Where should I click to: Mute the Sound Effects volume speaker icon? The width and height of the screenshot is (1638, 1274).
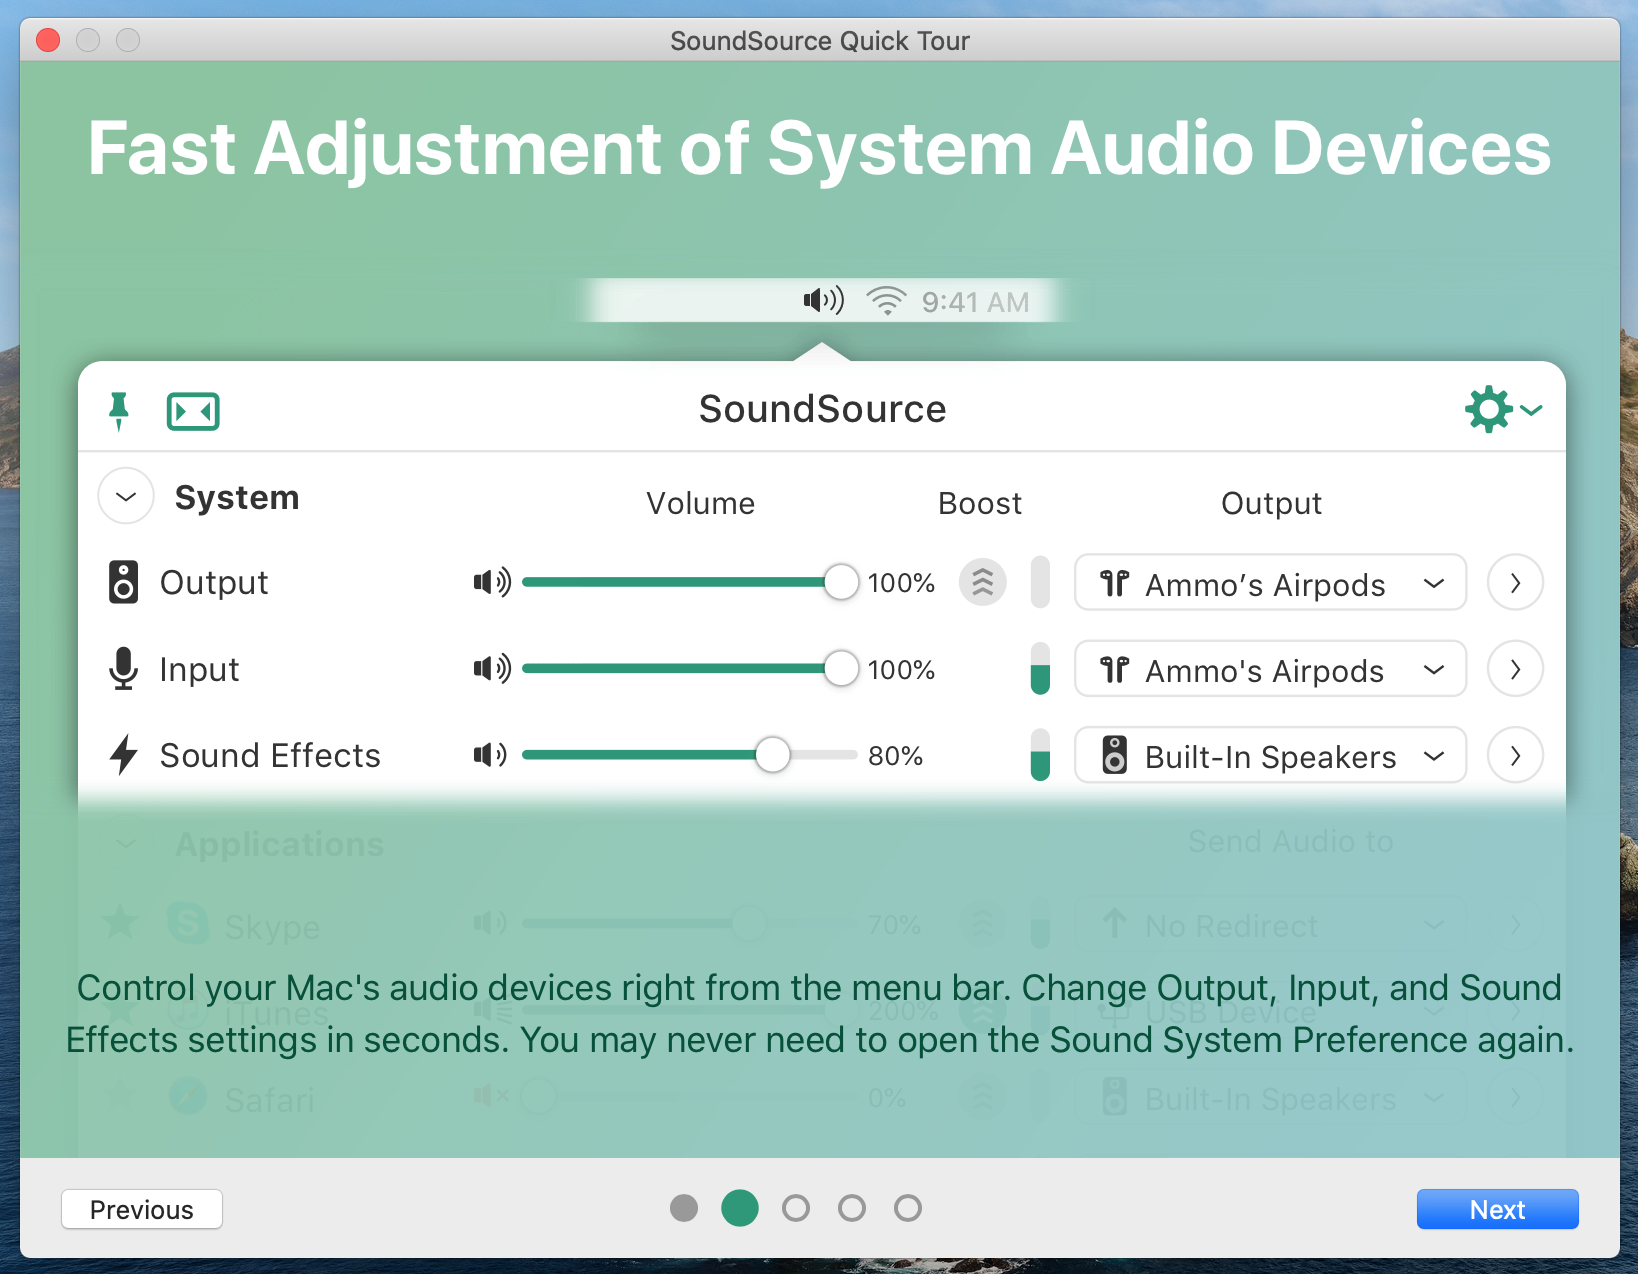490,755
